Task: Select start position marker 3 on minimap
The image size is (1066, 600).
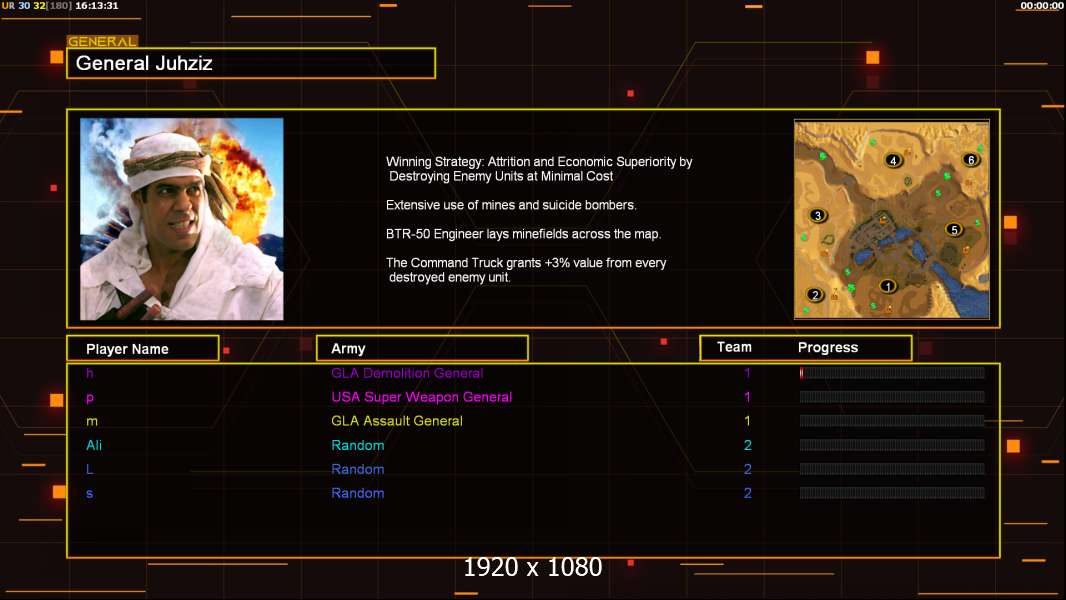Action: [x=818, y=215]
